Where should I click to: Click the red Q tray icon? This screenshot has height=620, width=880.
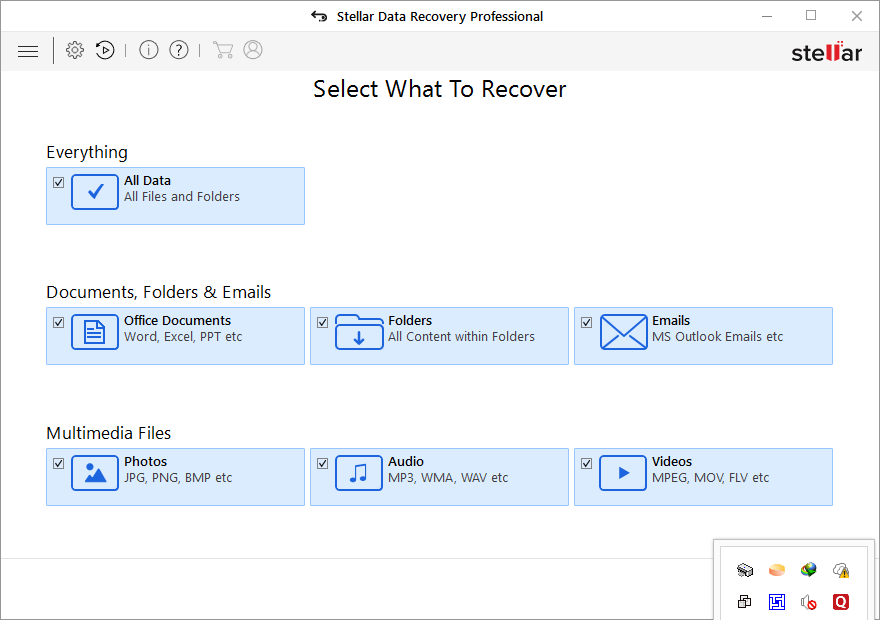pos(841,602)
